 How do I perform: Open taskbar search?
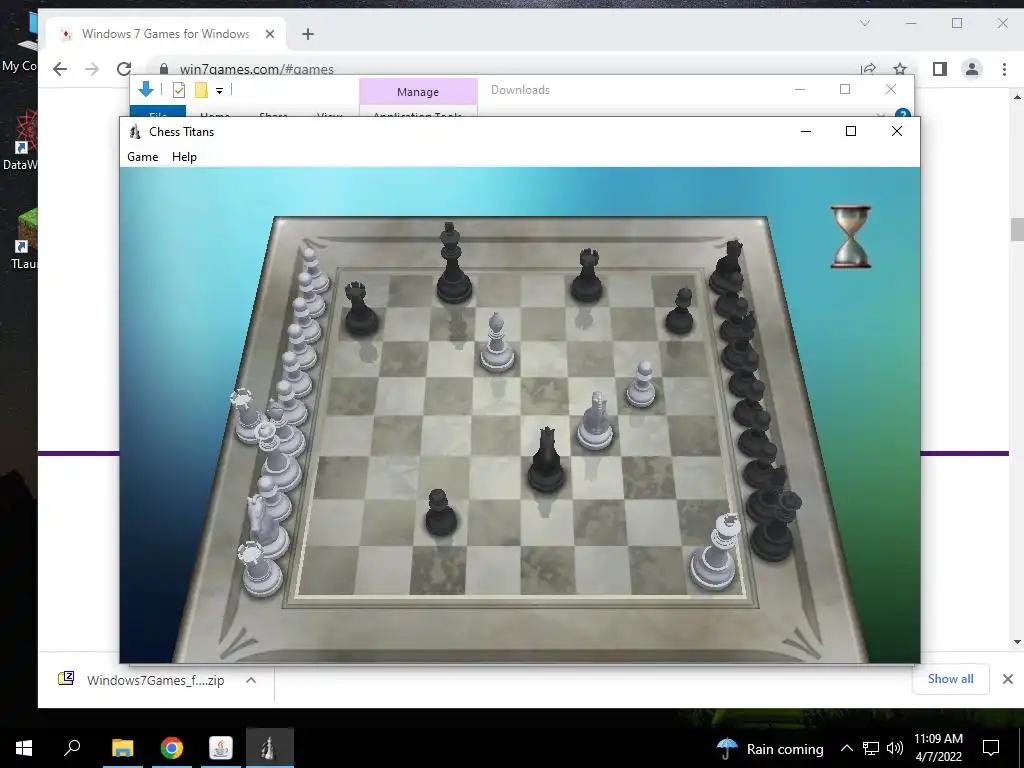tap(72, 748)
